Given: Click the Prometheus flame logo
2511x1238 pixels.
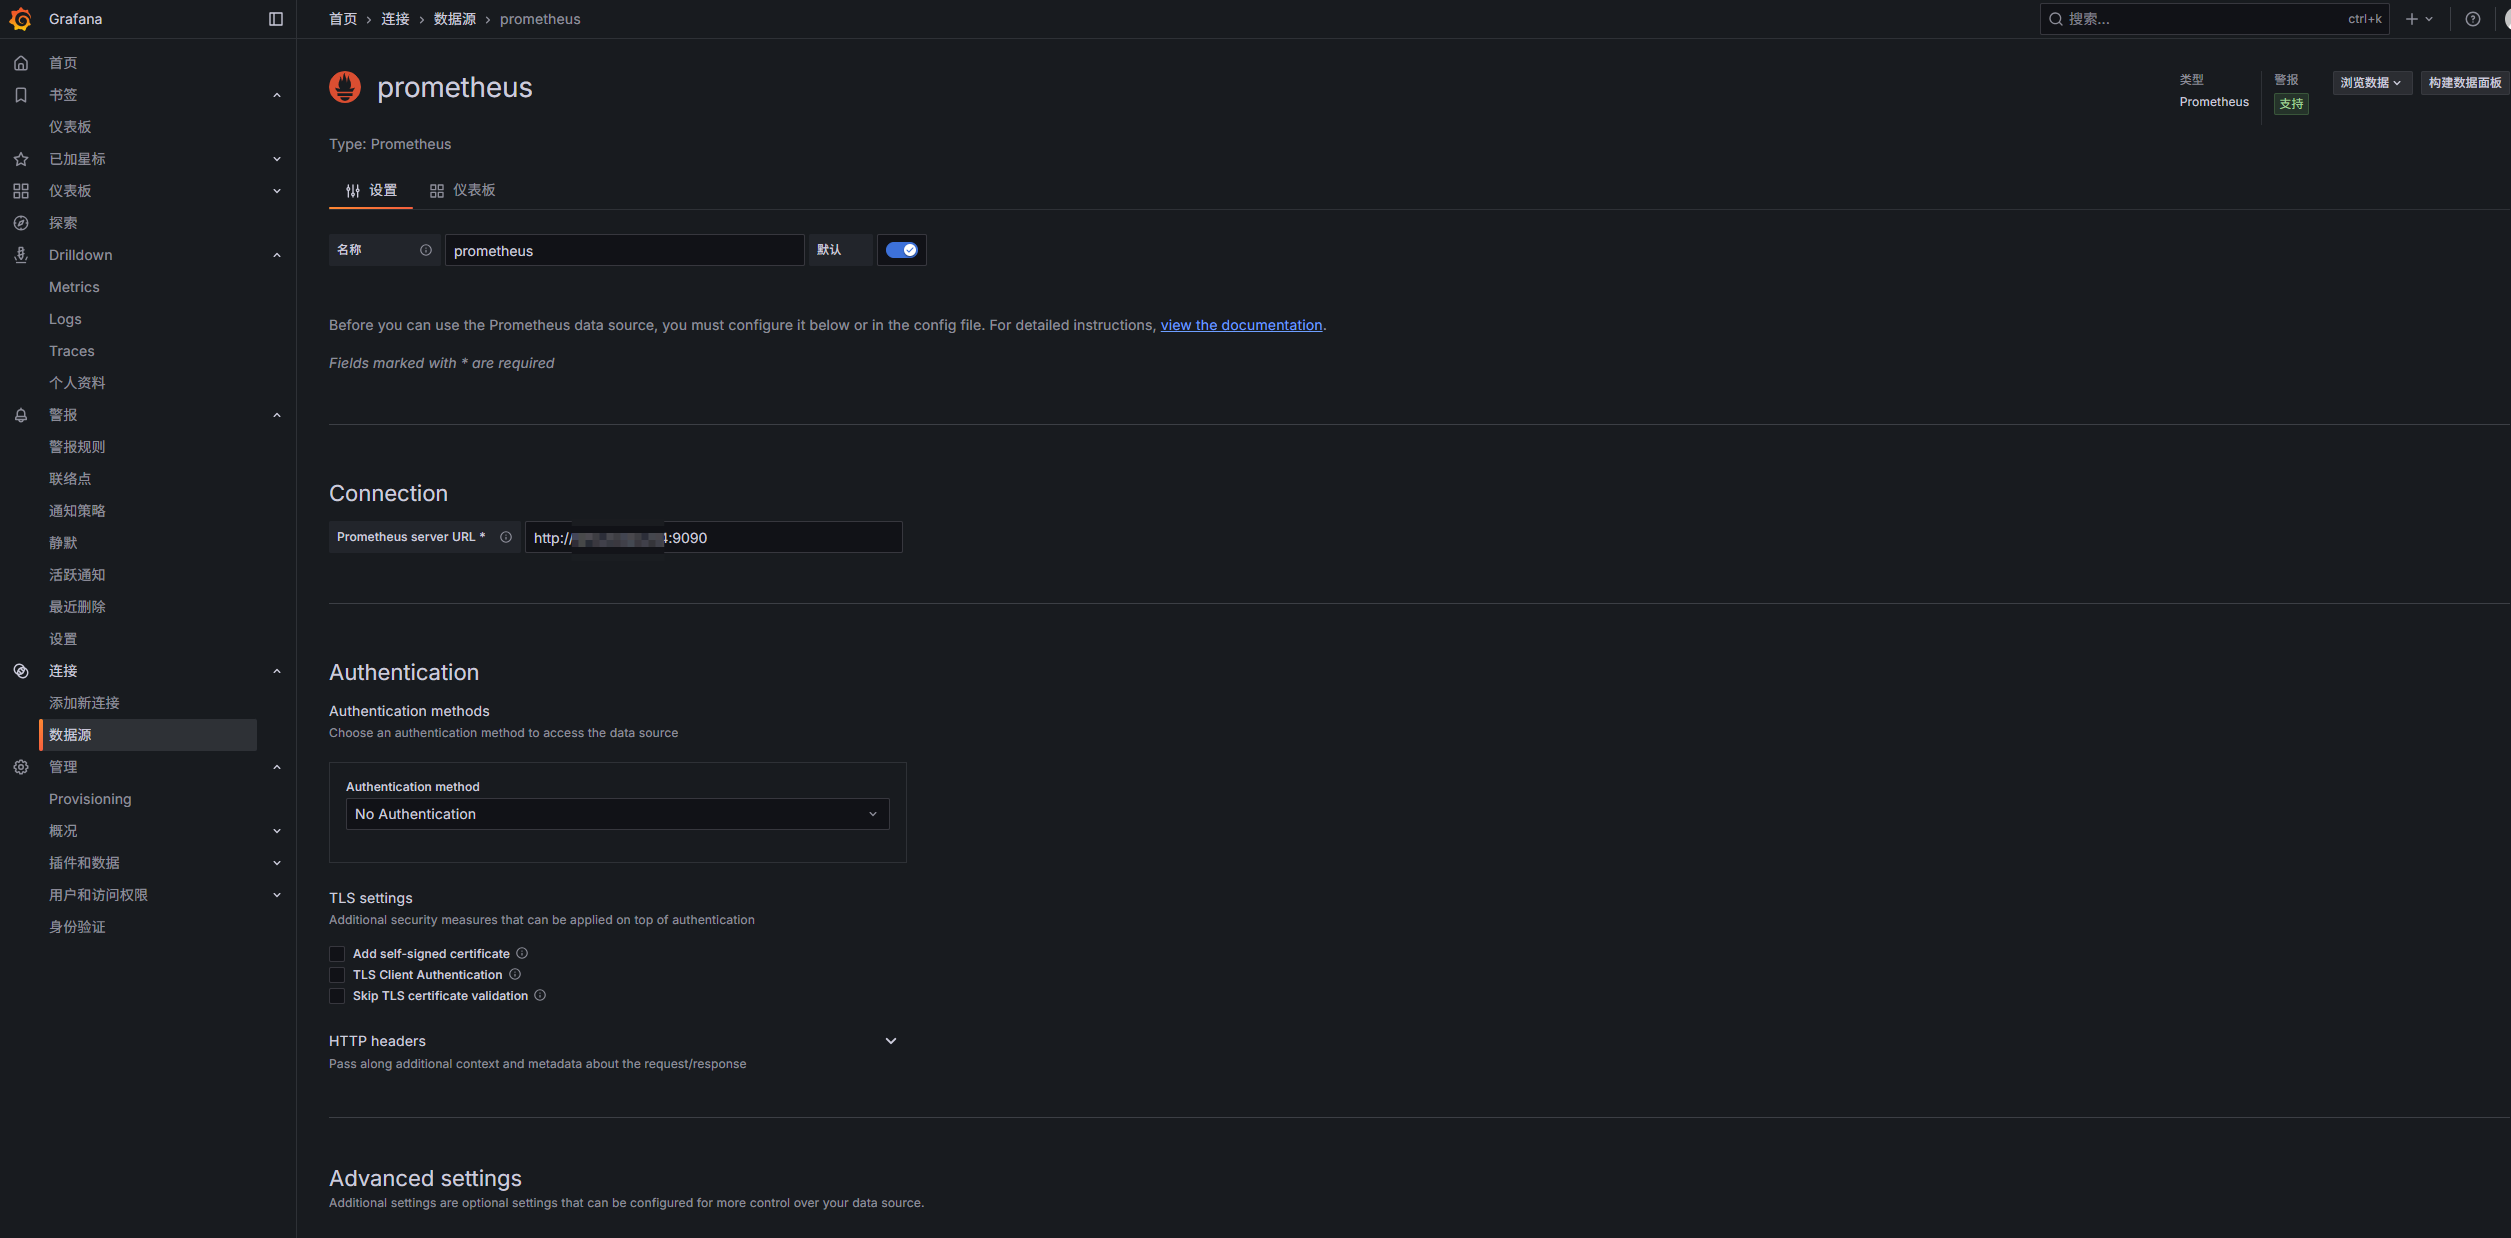Looking at the screenshot, I should click(345, 87).
